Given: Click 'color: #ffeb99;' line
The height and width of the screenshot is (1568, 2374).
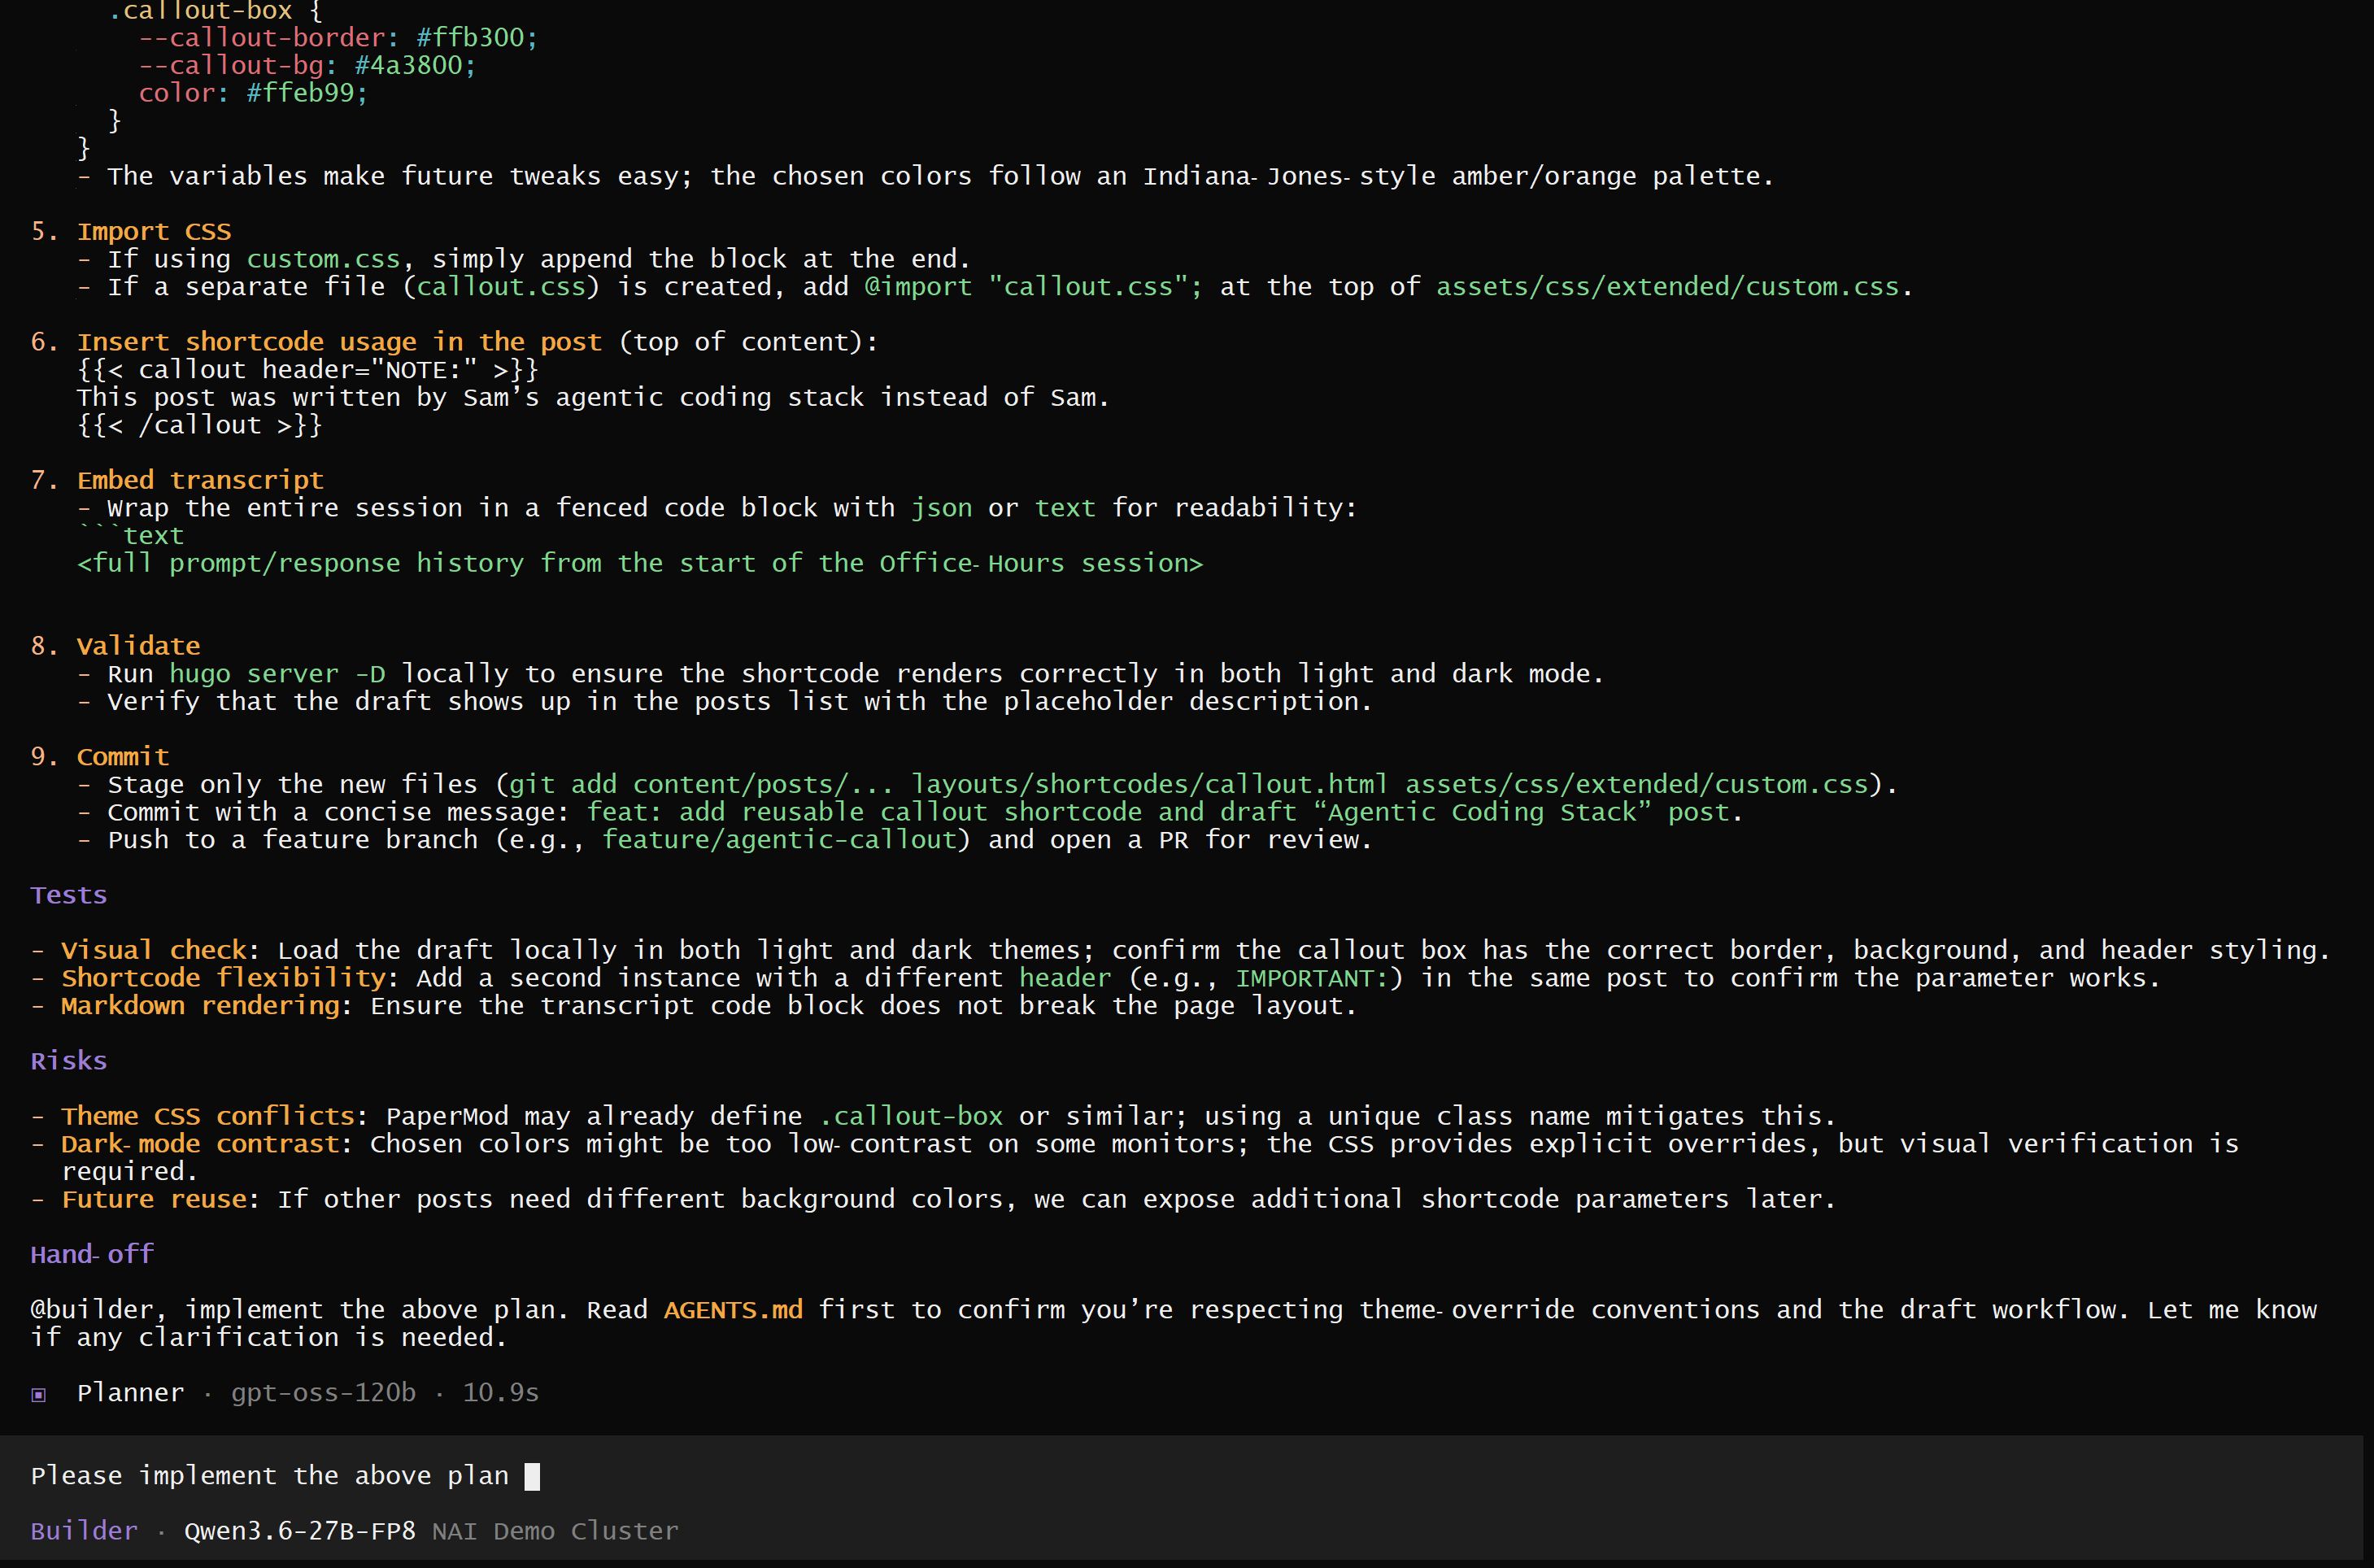Looking at the screenshot, I should pyautogui.click(x=253, y=93).
